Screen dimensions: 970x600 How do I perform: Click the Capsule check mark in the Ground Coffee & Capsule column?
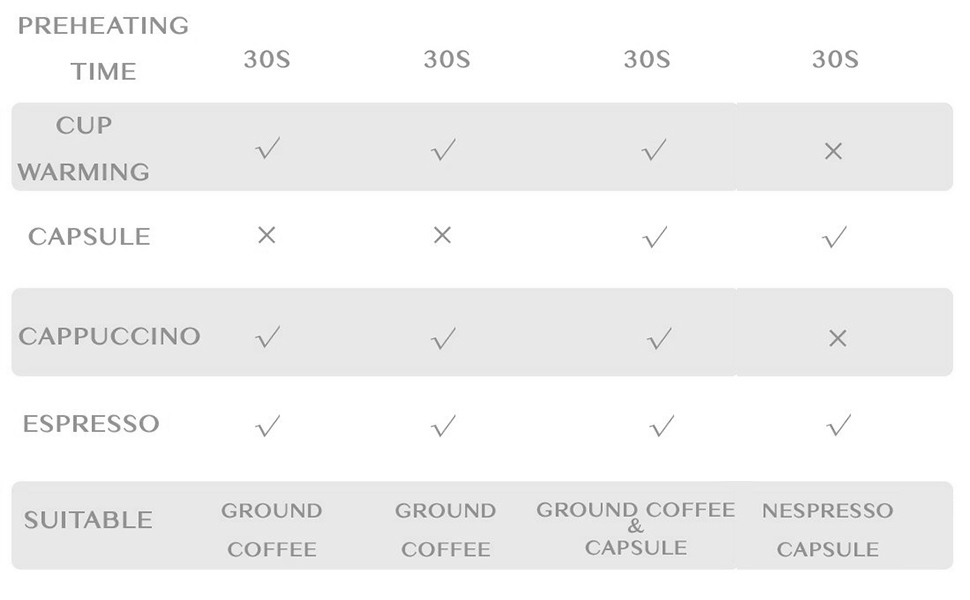tap(655, 237)
